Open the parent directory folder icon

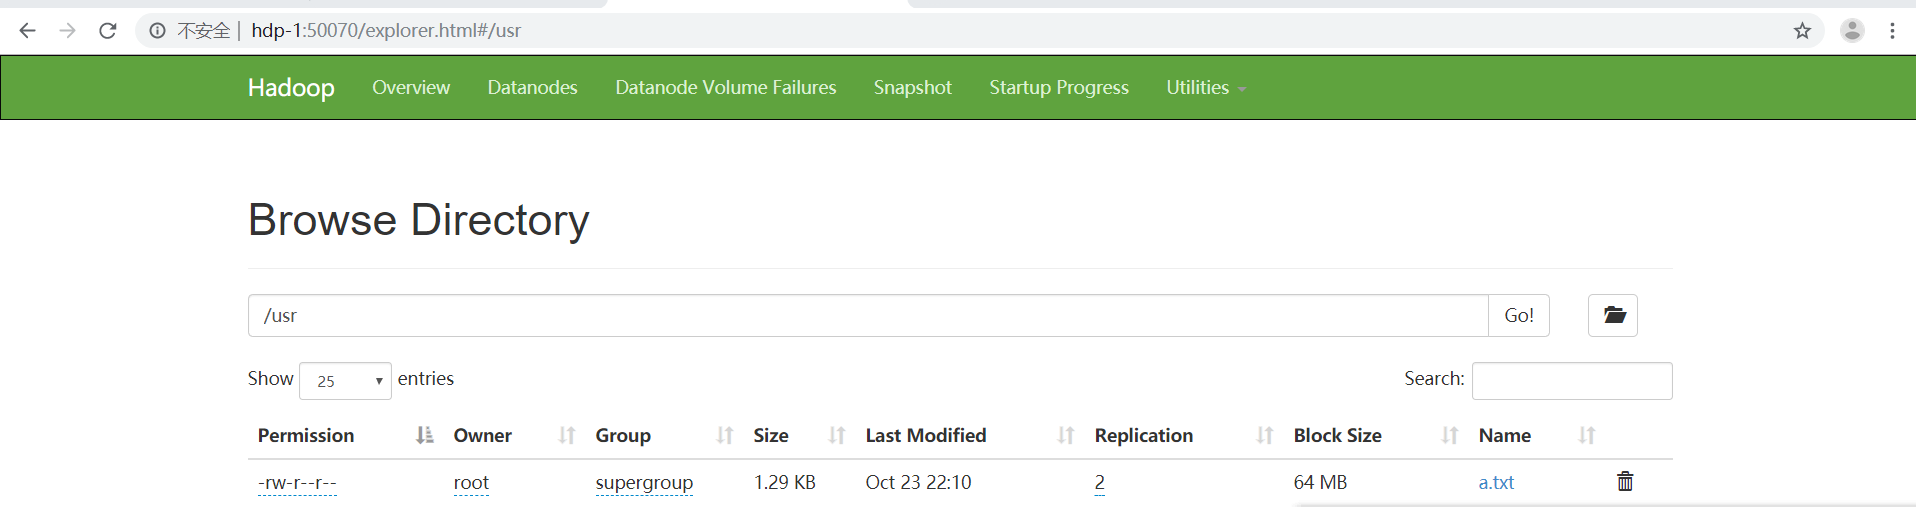tap(1613, 315)
